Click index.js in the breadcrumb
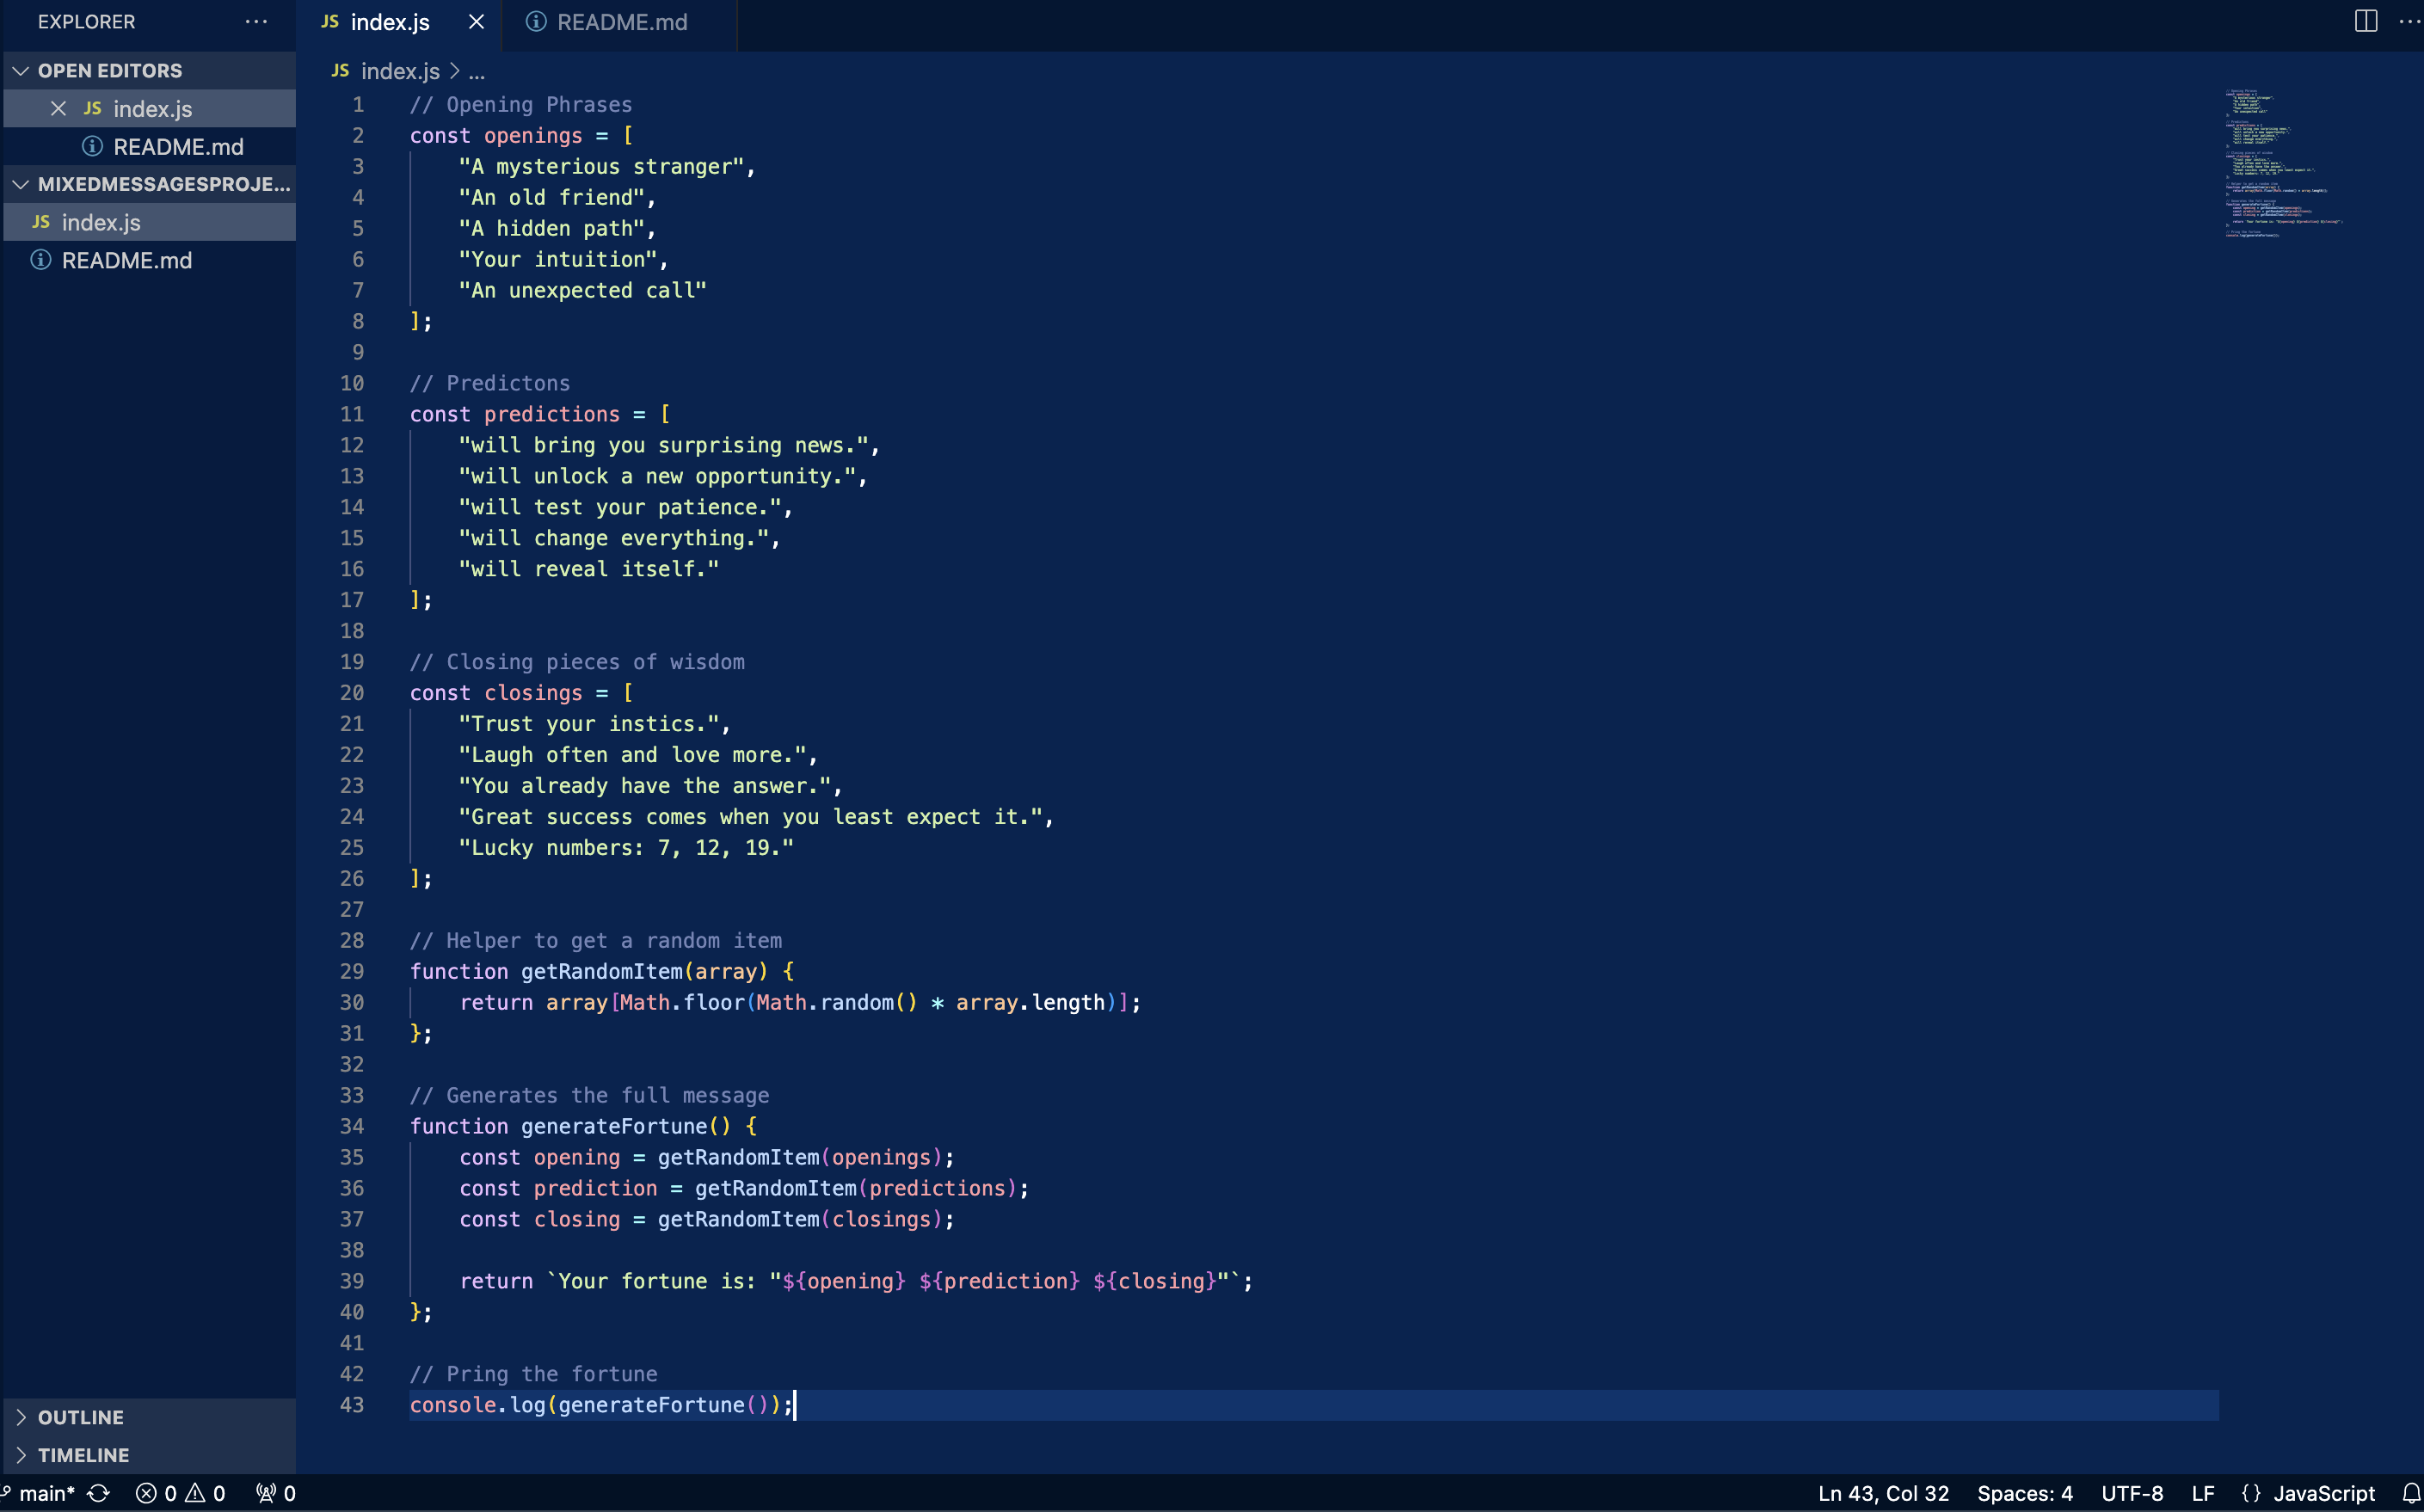Image resolution: width=2424 pixels, height=1512 pixels. pos(400,71)
